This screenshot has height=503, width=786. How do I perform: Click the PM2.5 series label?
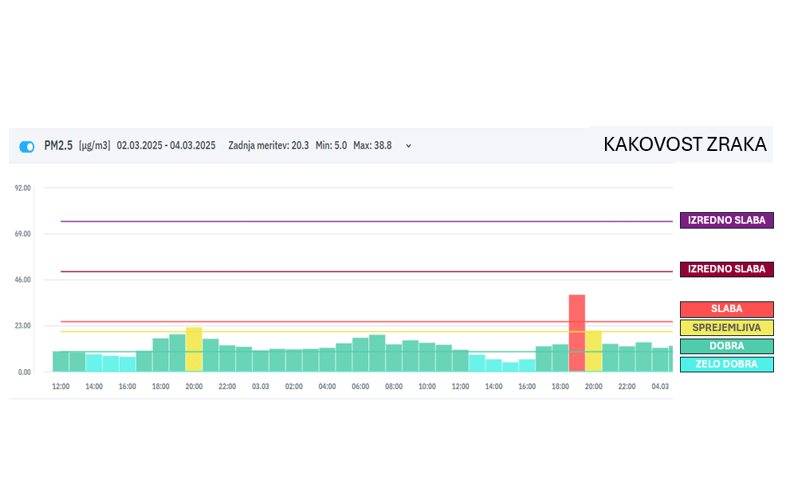tap(59, 146)
